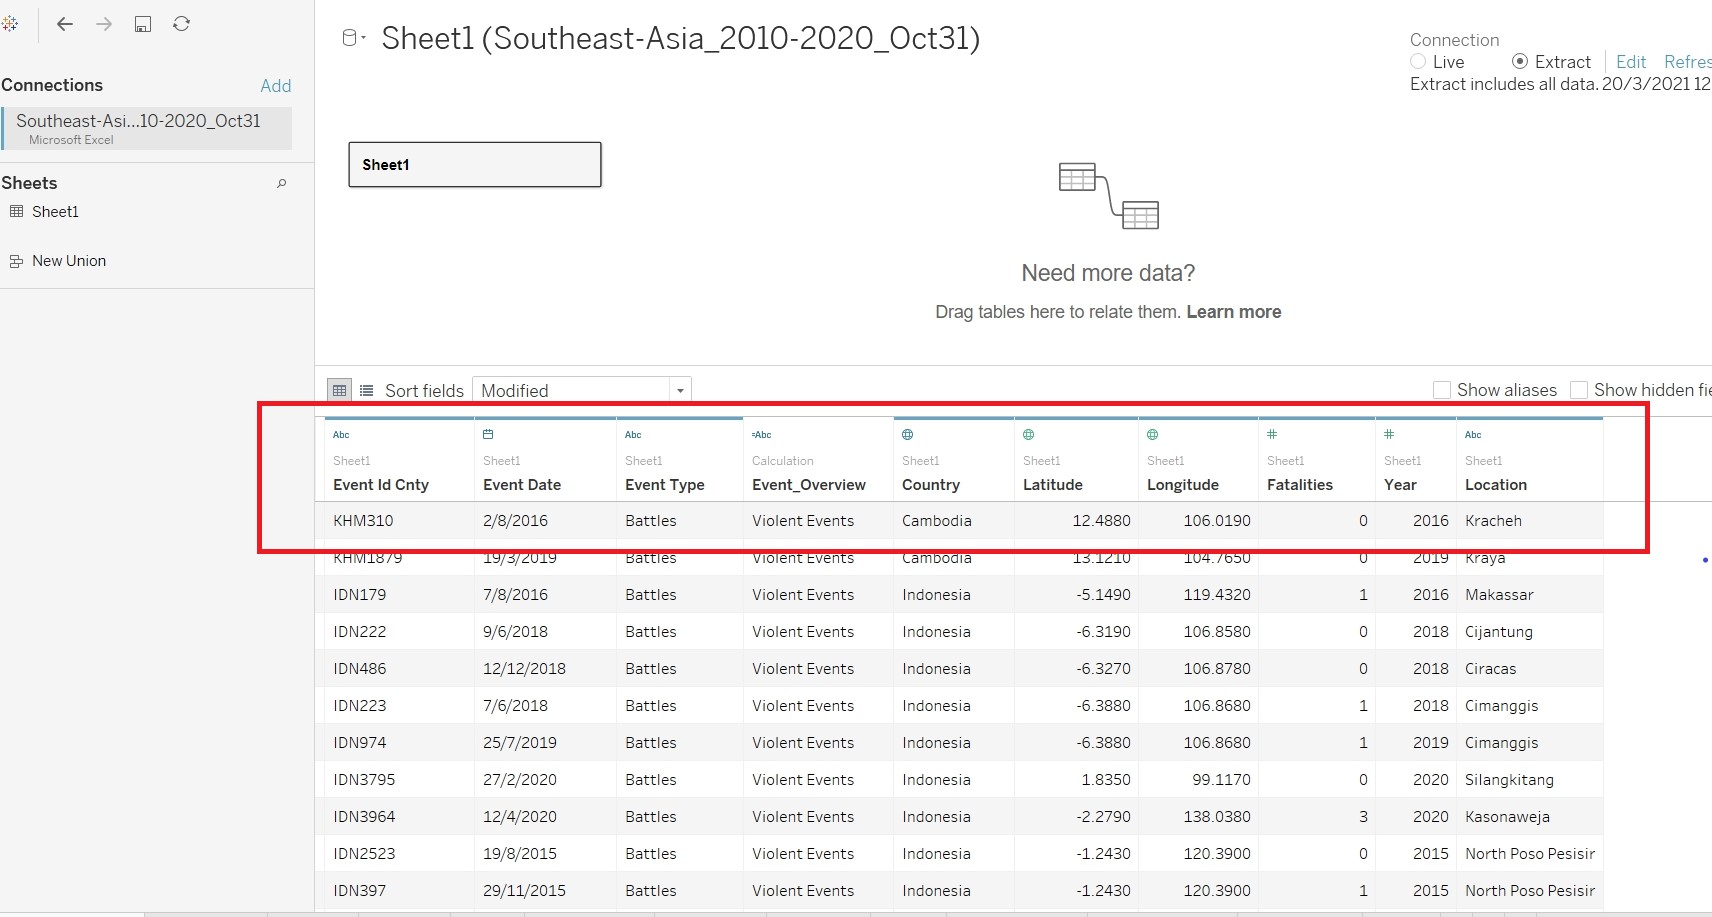Viewport: 1712px width, 917px height.
Task: Click the search icon in Sheets section
Action: click(x=282, y=183)
